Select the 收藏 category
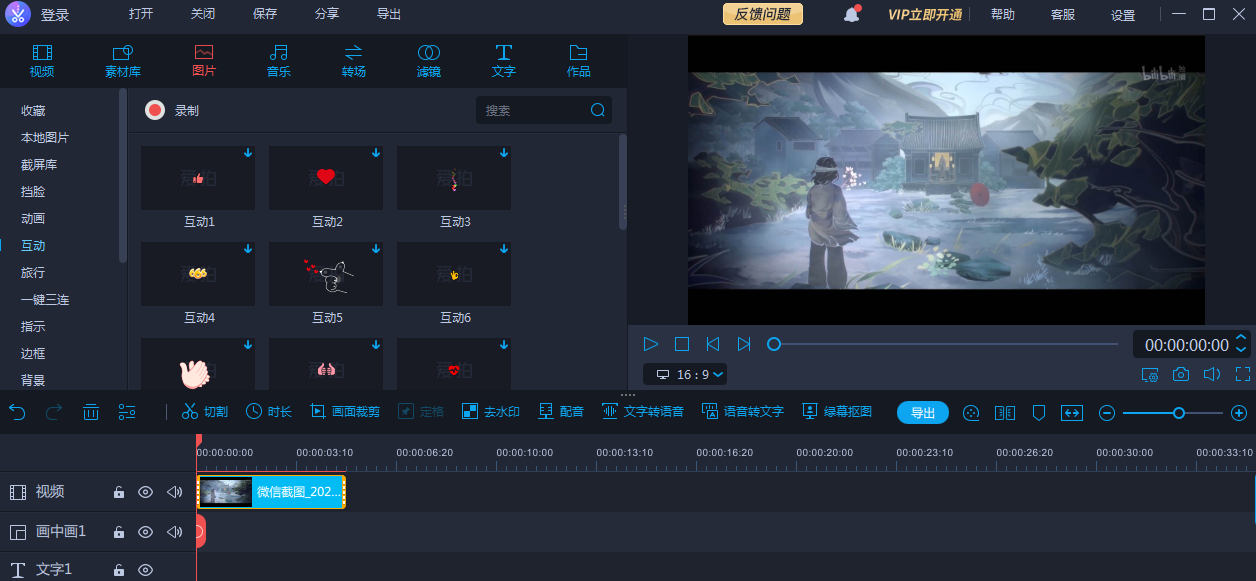This screenshot has width=1256, height=581. [33, 110]
